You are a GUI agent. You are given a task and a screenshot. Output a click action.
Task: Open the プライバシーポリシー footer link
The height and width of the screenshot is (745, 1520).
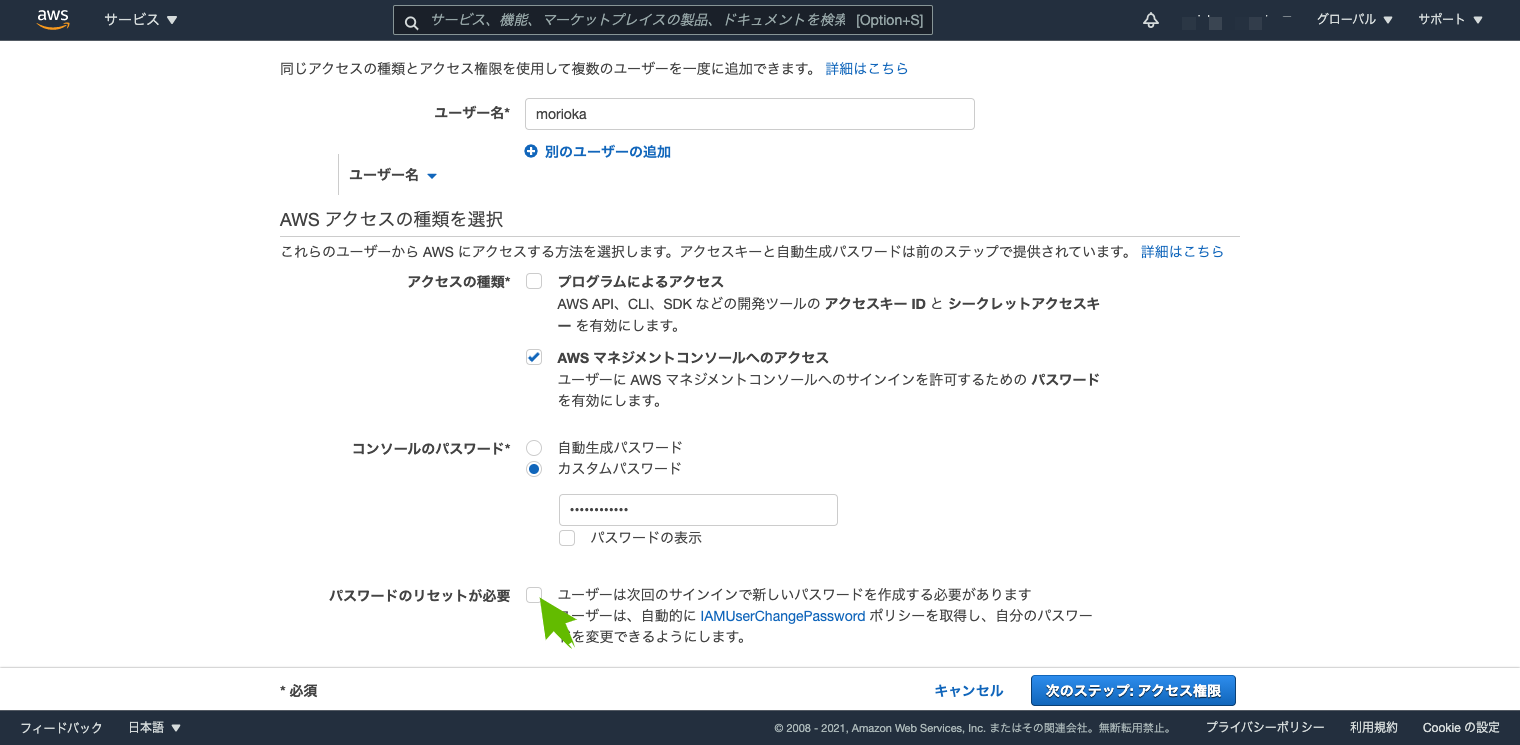pyautogui.click(x=1265, y=728)
